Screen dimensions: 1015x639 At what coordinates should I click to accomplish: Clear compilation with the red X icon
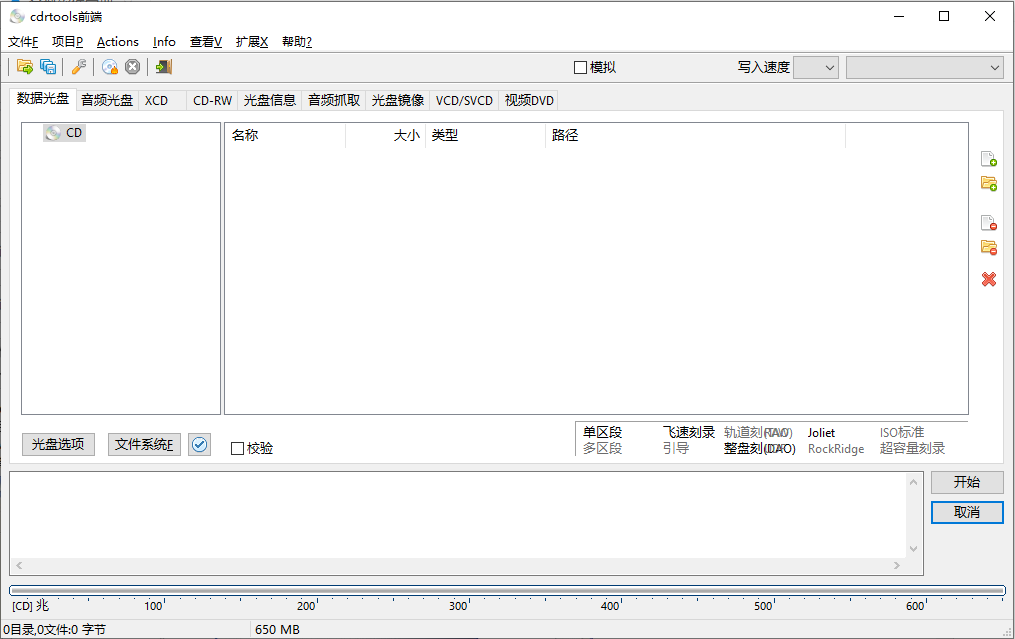(x=988, y=279)
